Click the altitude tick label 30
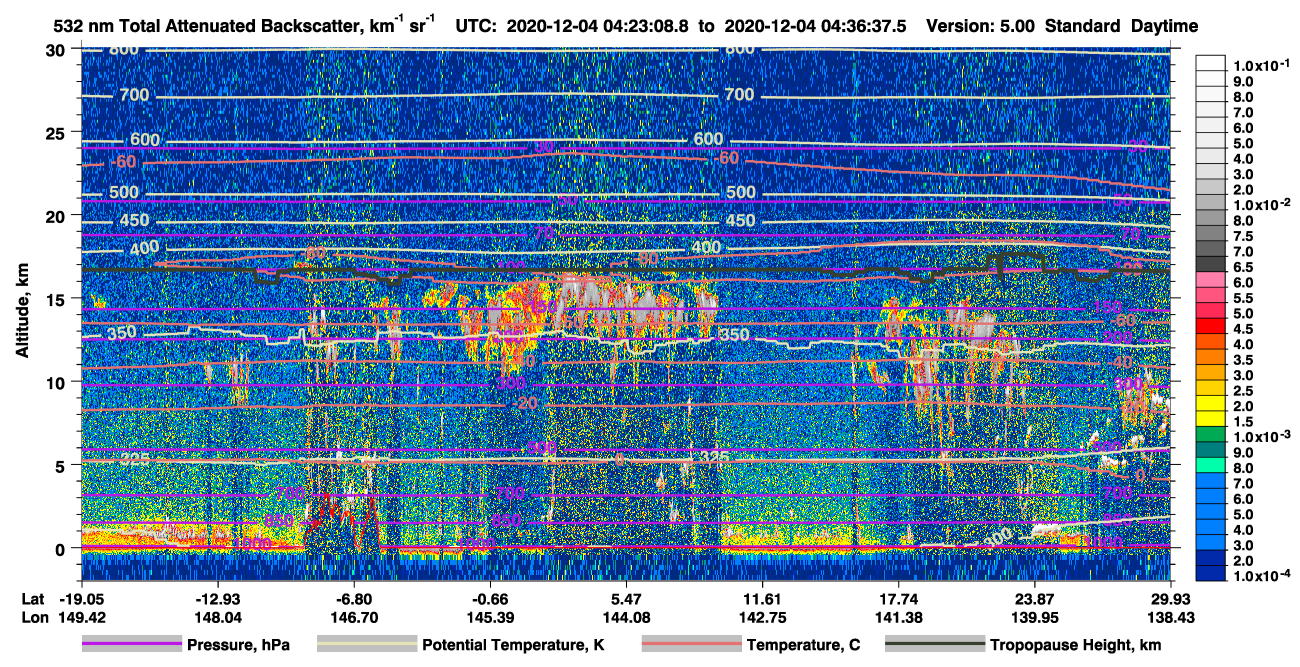The width and height of the screenshot is (1300, 667). tap(58, 50)
